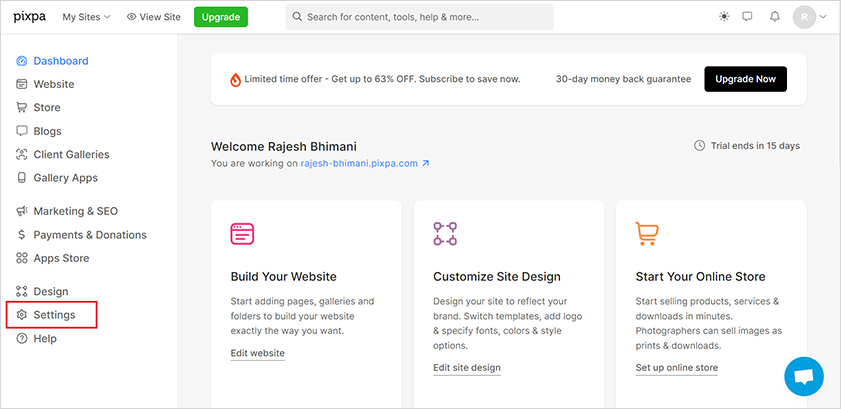Click the Upgrade Now button
The width and height of the screenshot is (841, 409).
(x=746, y=79)
